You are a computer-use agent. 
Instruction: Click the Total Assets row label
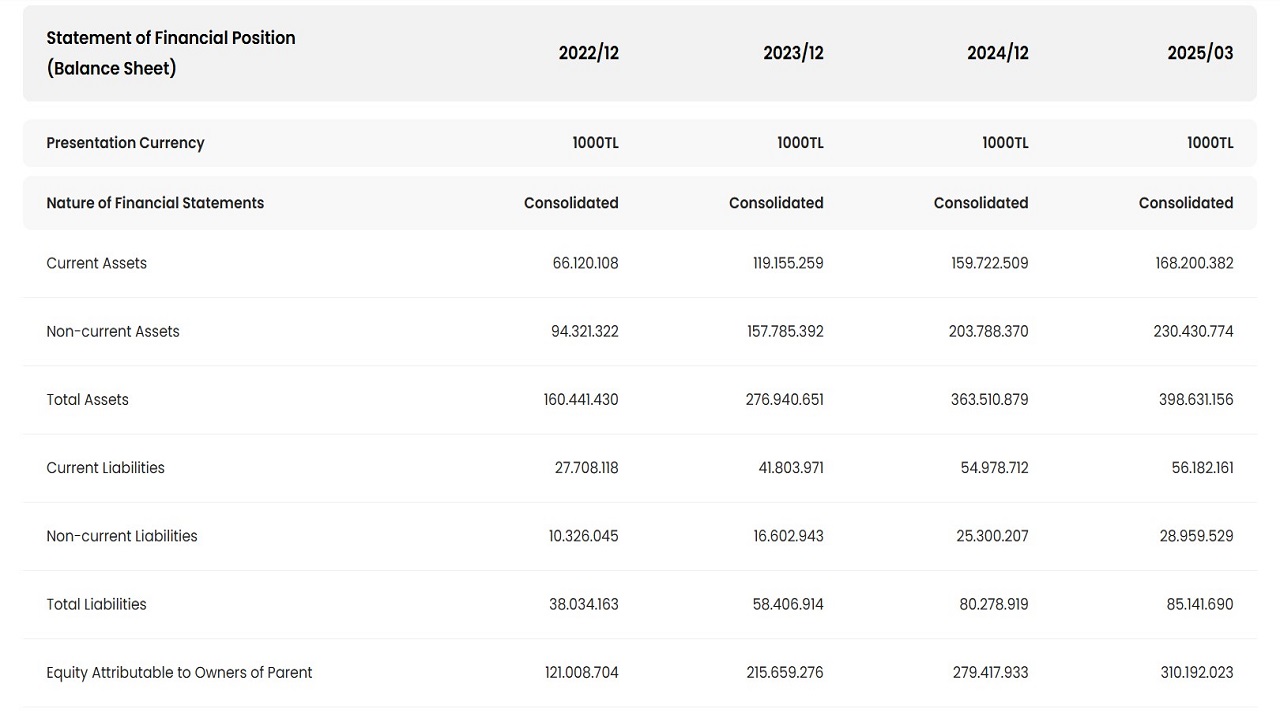[x=87, y=399]
